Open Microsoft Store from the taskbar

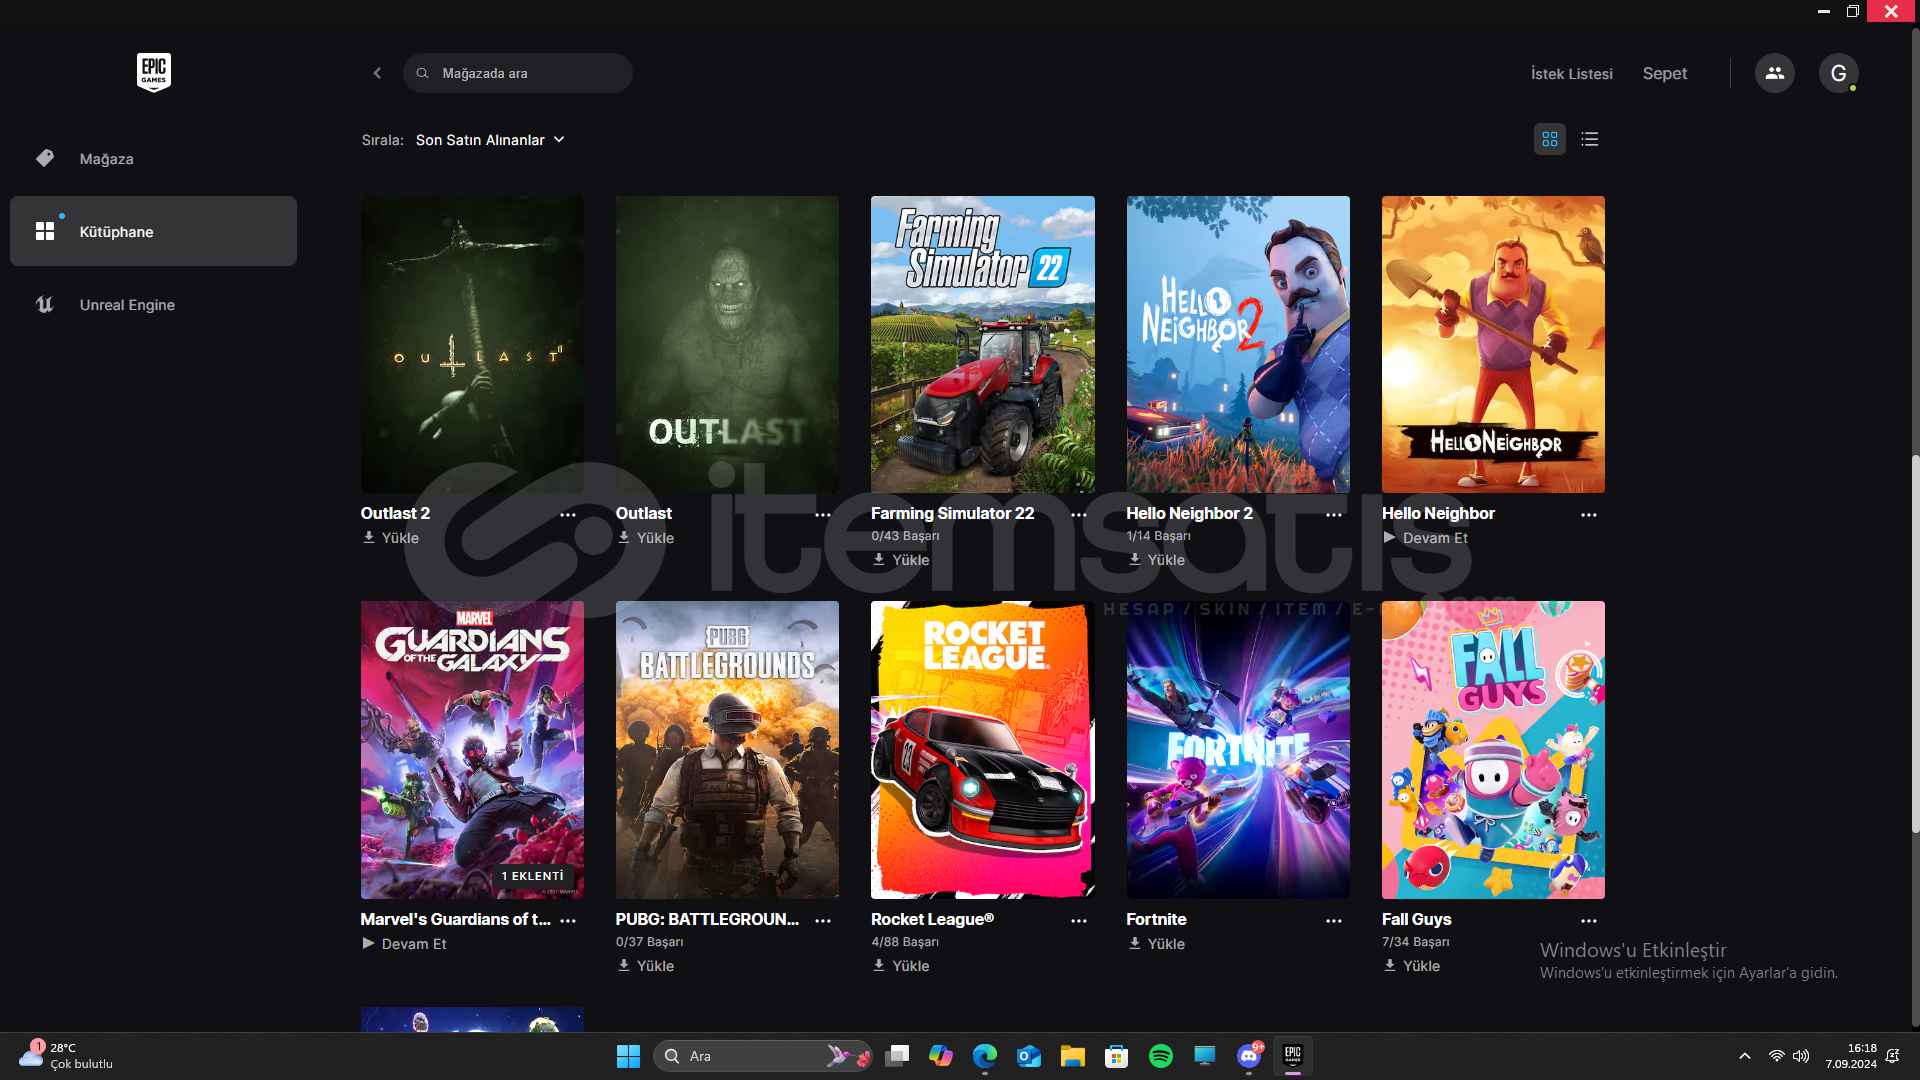(1117, 1056)
